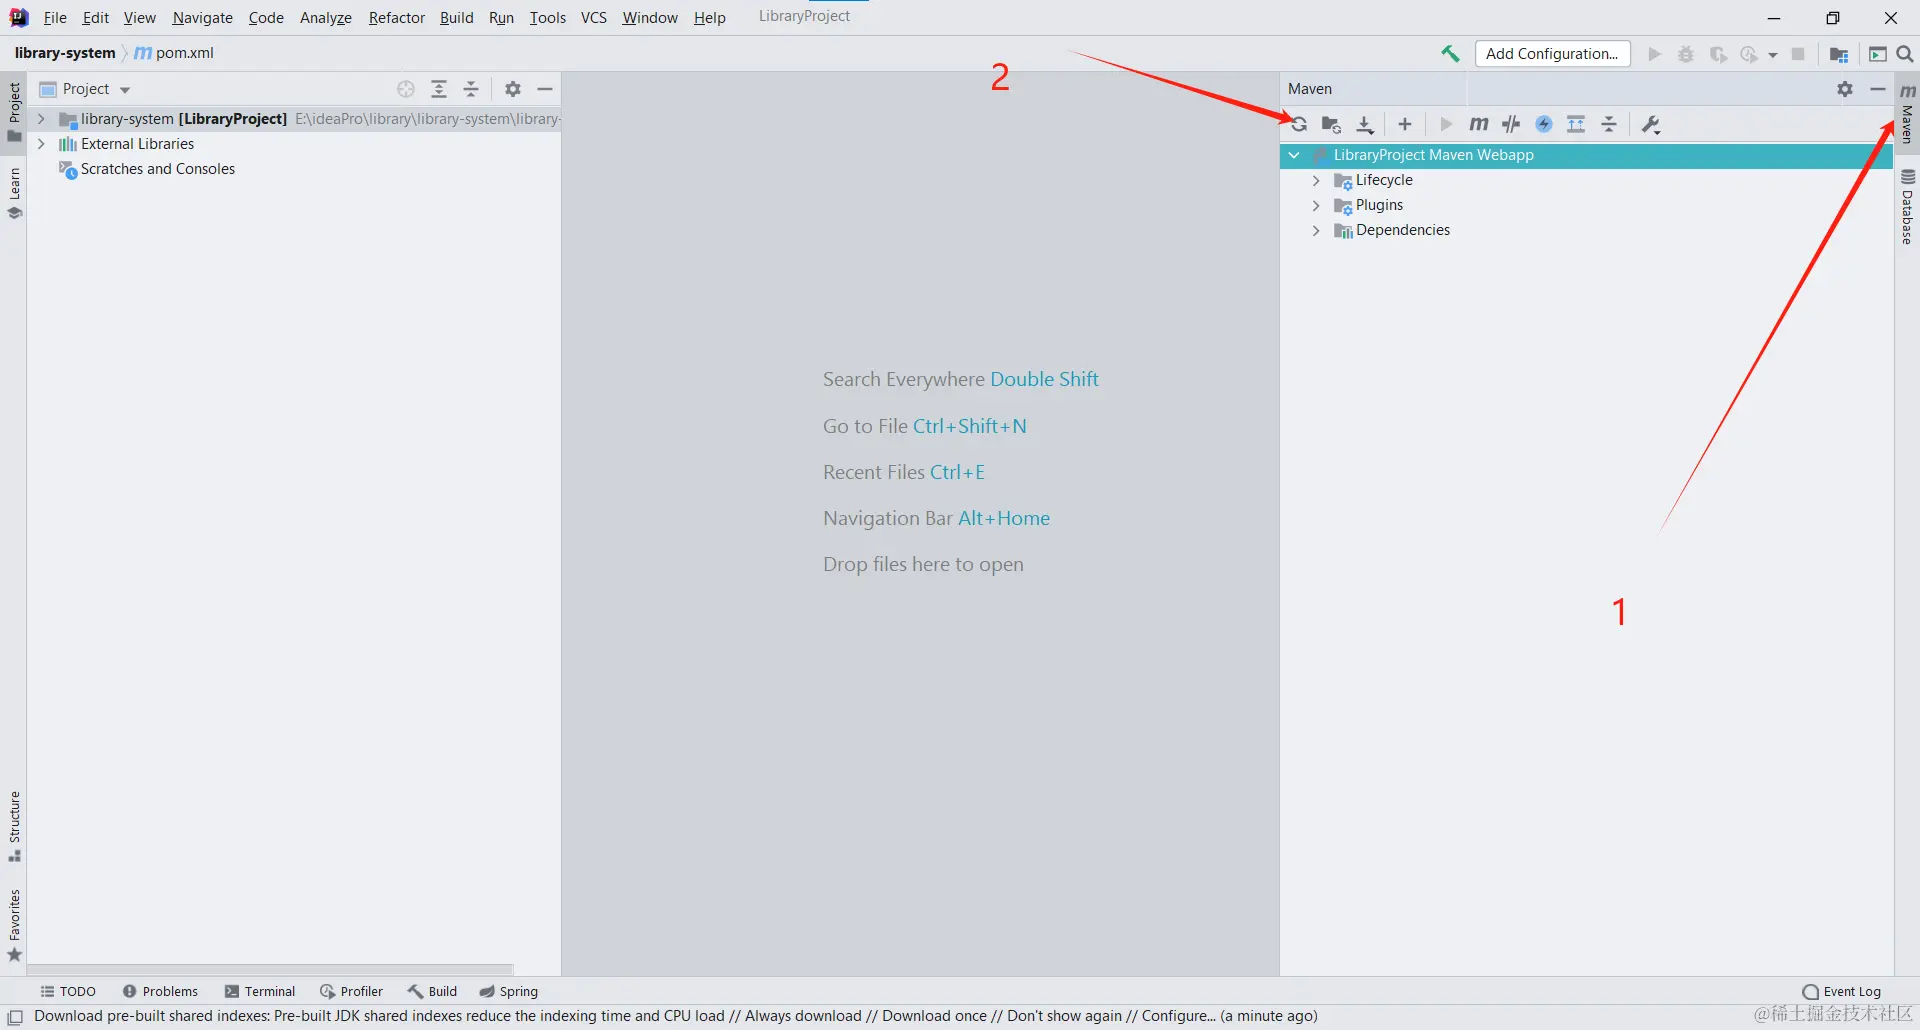The width and height of the screenshot is (1920, 1030).
Task: Open the Spring tool window
Action: pyautogui.click(x=508, y=991)
